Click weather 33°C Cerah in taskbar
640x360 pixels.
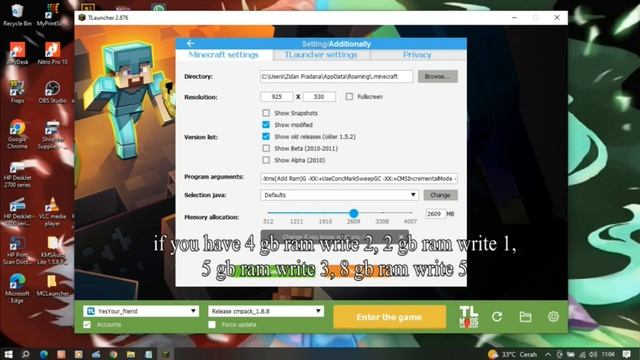(513, 354)
